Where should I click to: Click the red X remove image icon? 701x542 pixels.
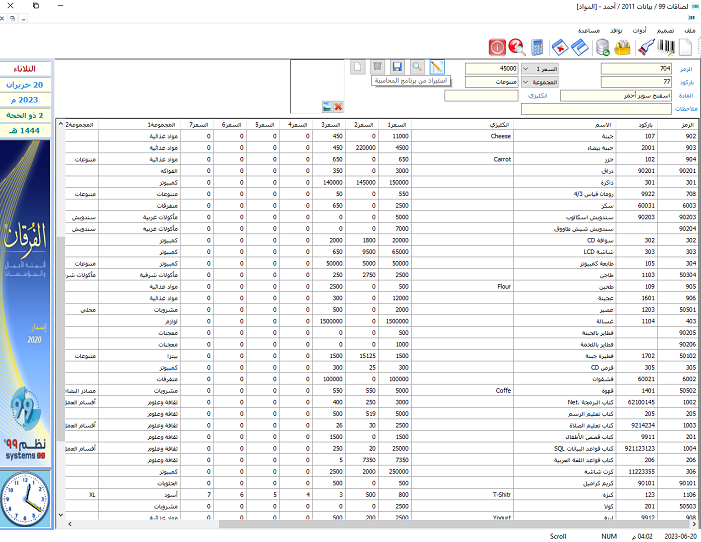tap(338, 106)
